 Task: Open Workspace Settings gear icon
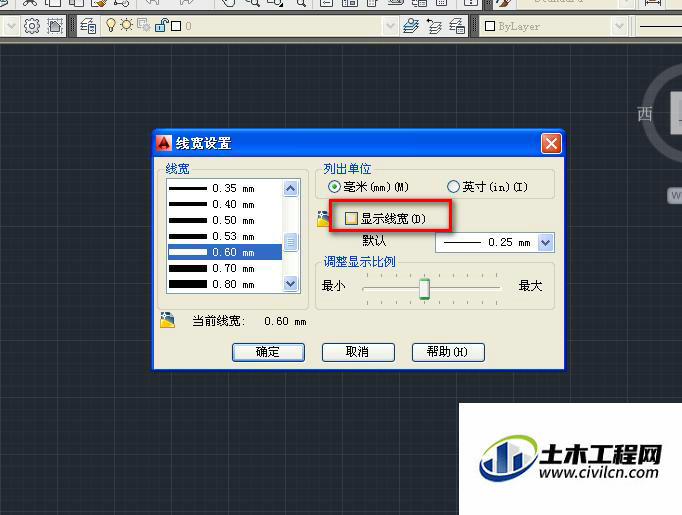click(32, 26)
